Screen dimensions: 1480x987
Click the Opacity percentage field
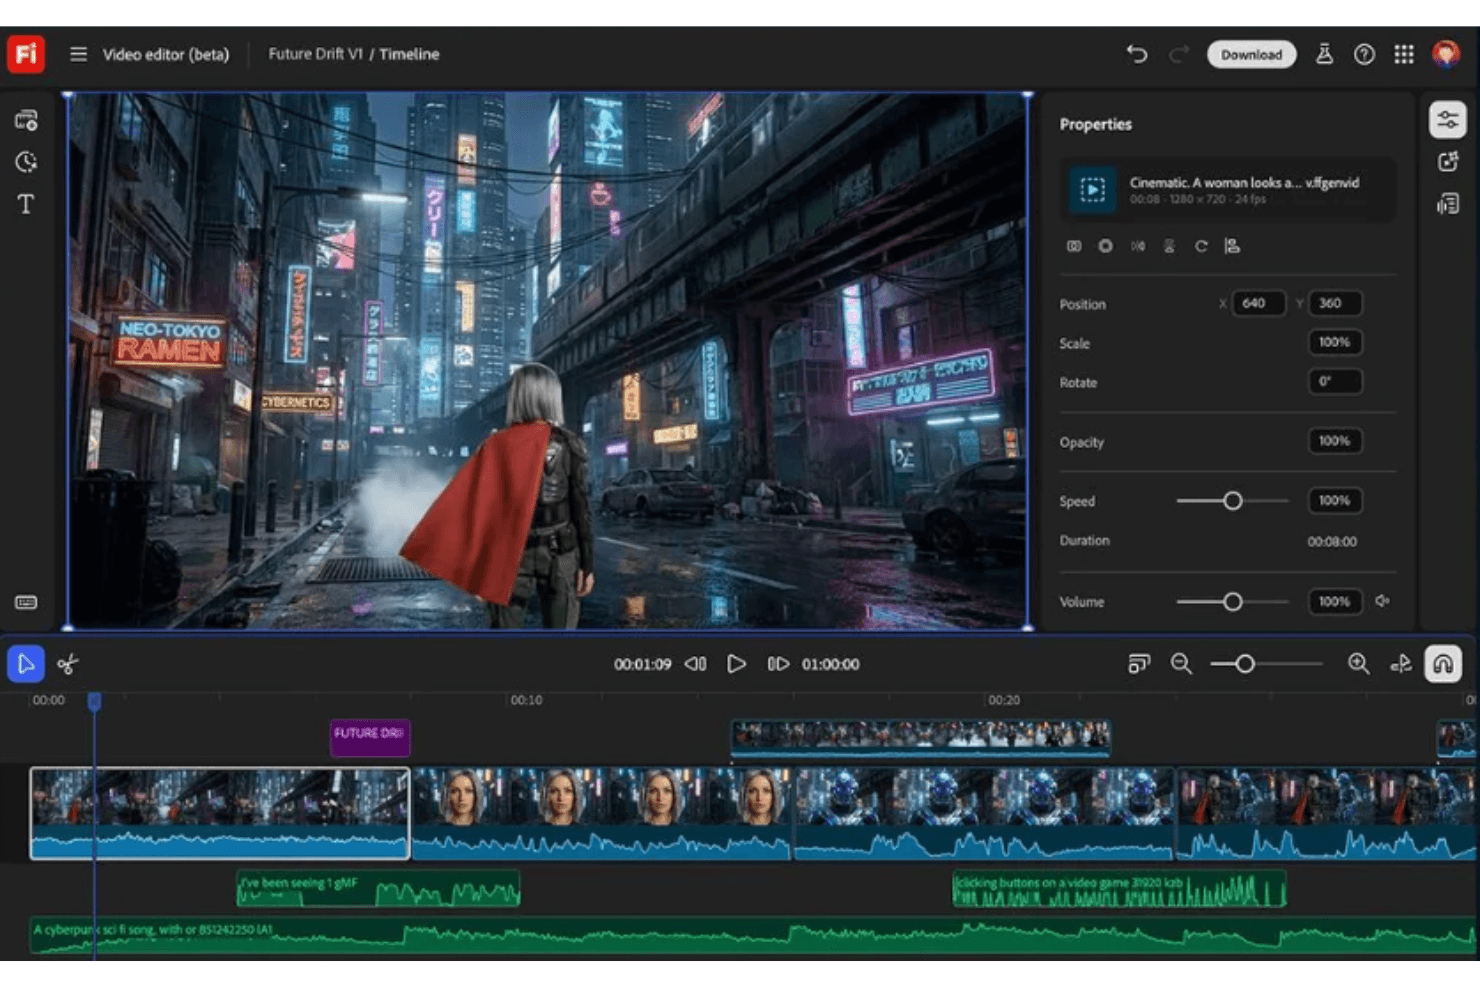pyautogui.click(x=1334, y=440)
